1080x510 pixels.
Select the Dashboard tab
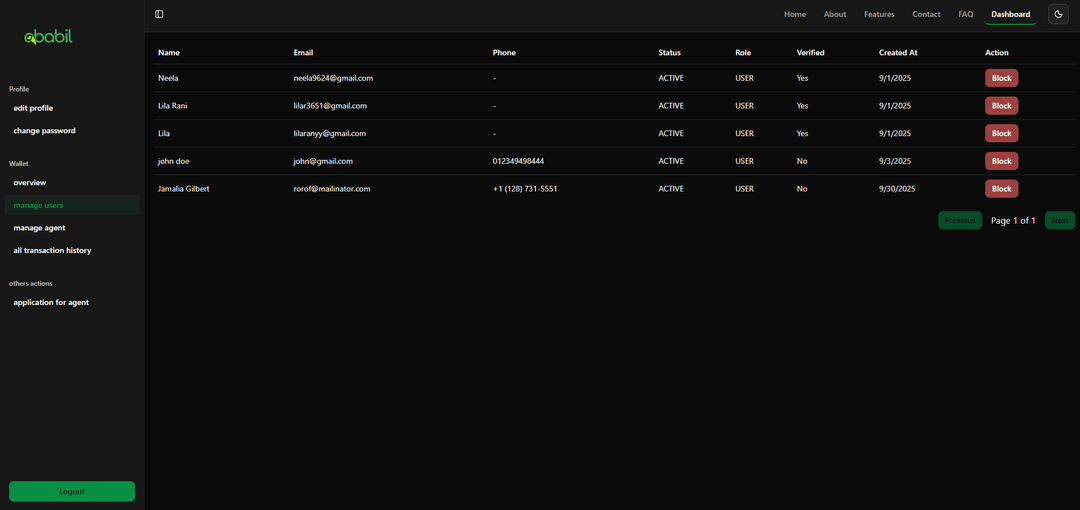(x=1010, y=14)
